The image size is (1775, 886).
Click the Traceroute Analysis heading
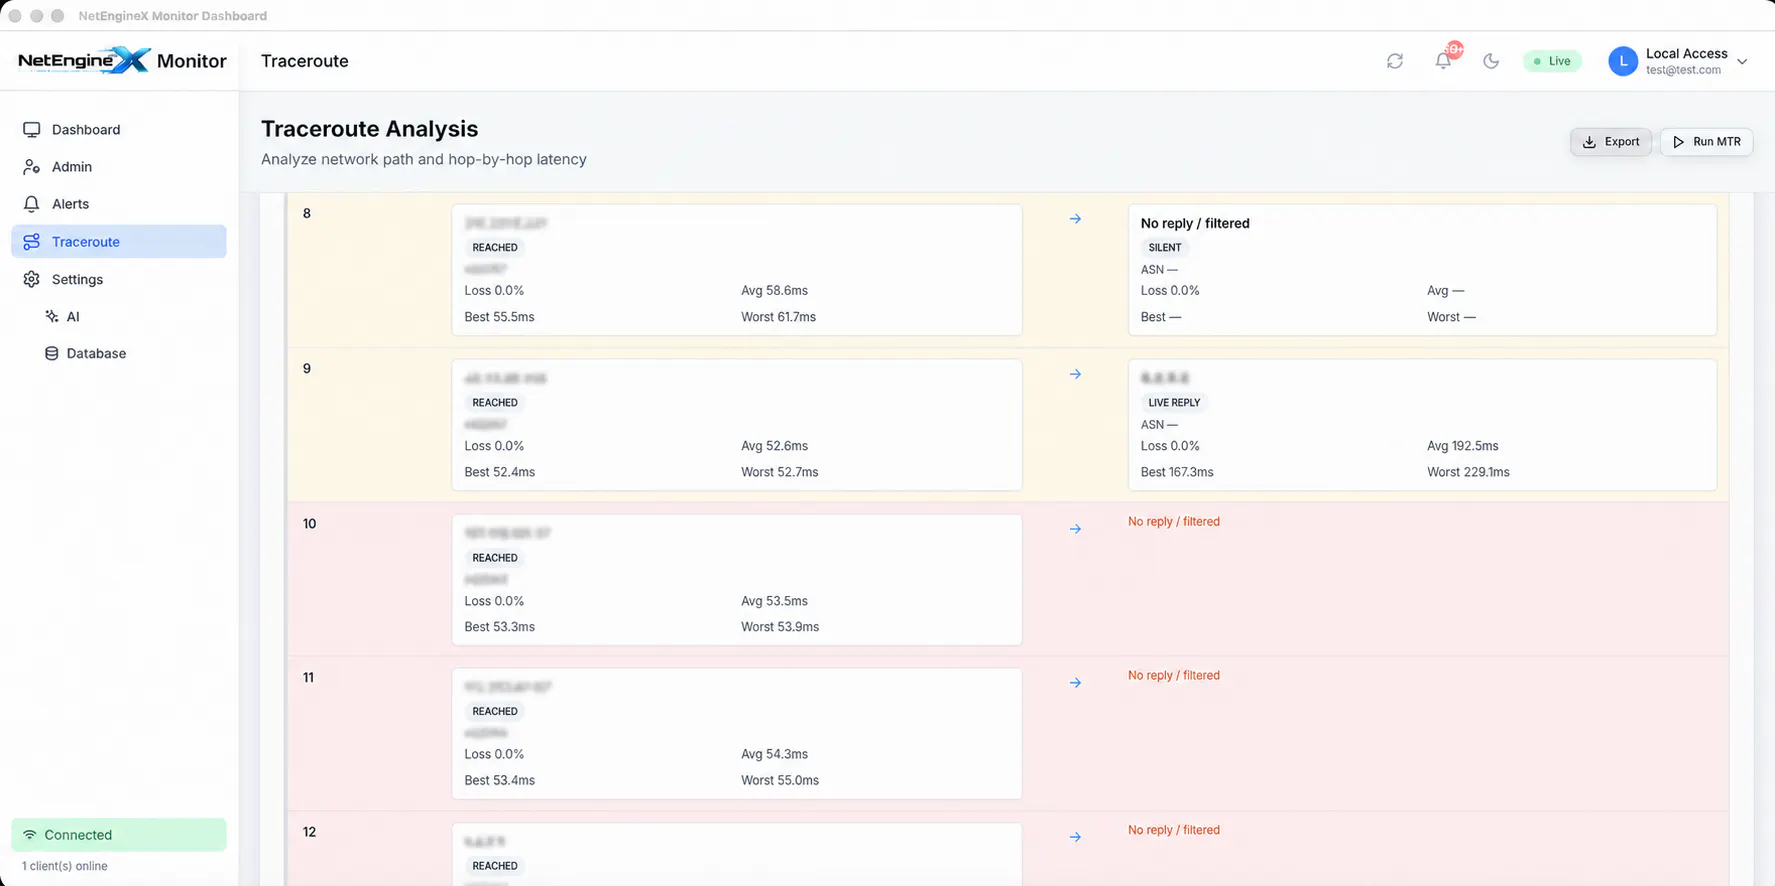click(370, 129)
